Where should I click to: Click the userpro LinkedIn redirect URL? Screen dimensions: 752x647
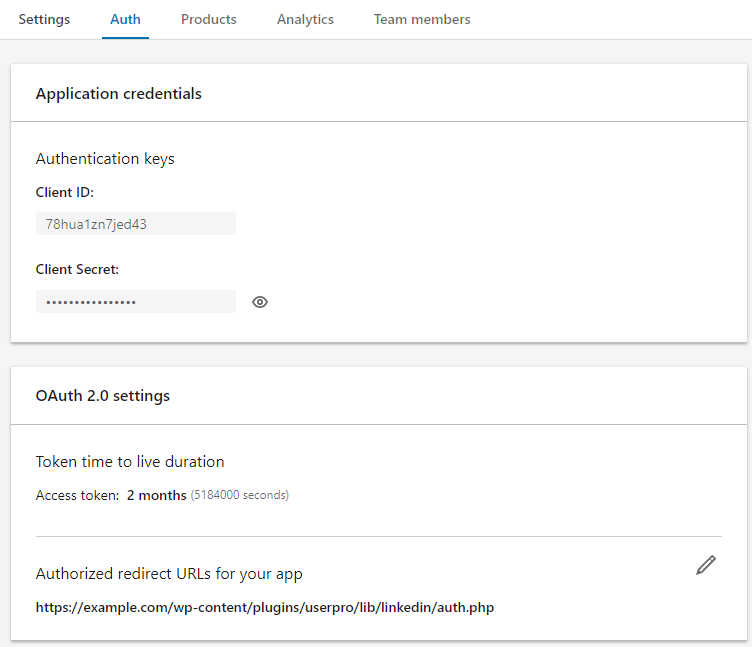265,607
